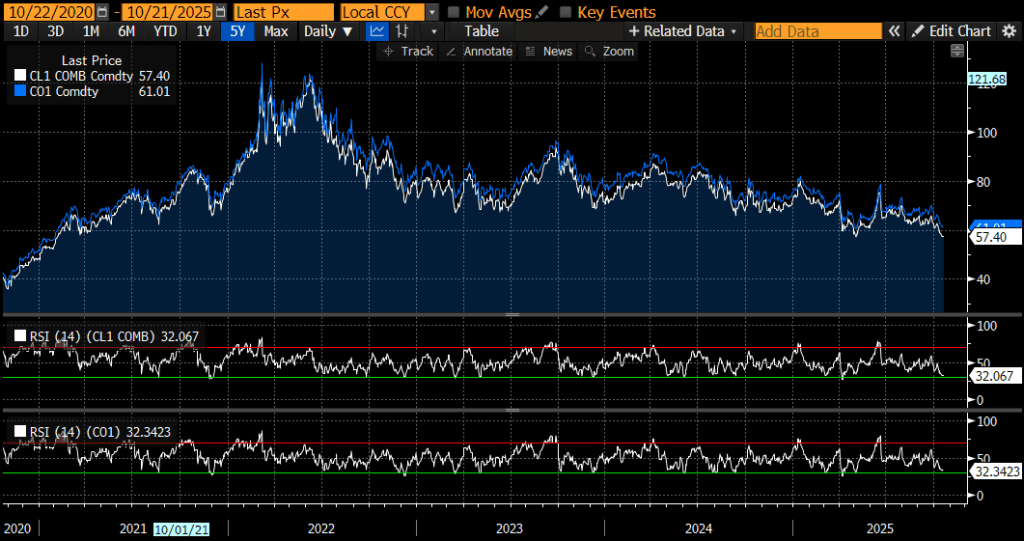The width and height of the screenshot is (1024, 541).
Task: Select the 1Y time range tab
Action: [203, 31]
